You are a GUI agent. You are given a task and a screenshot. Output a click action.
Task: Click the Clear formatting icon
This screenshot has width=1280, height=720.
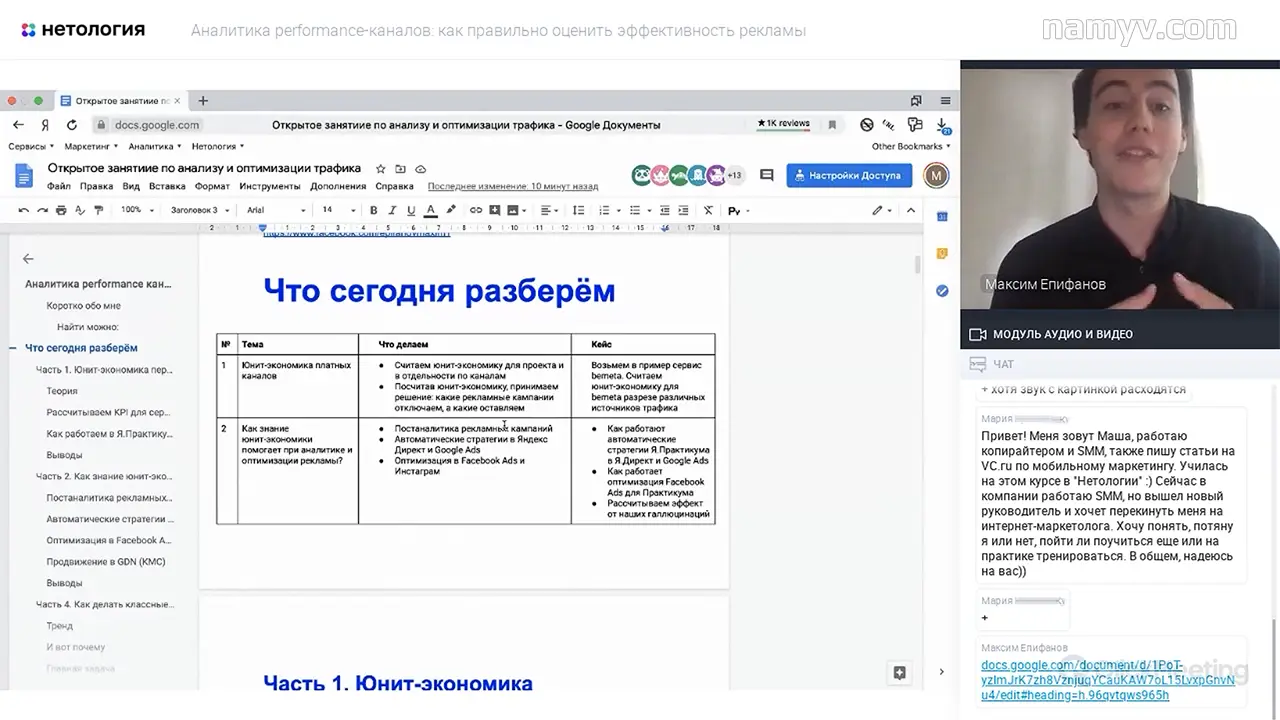[x=709, y=210]
